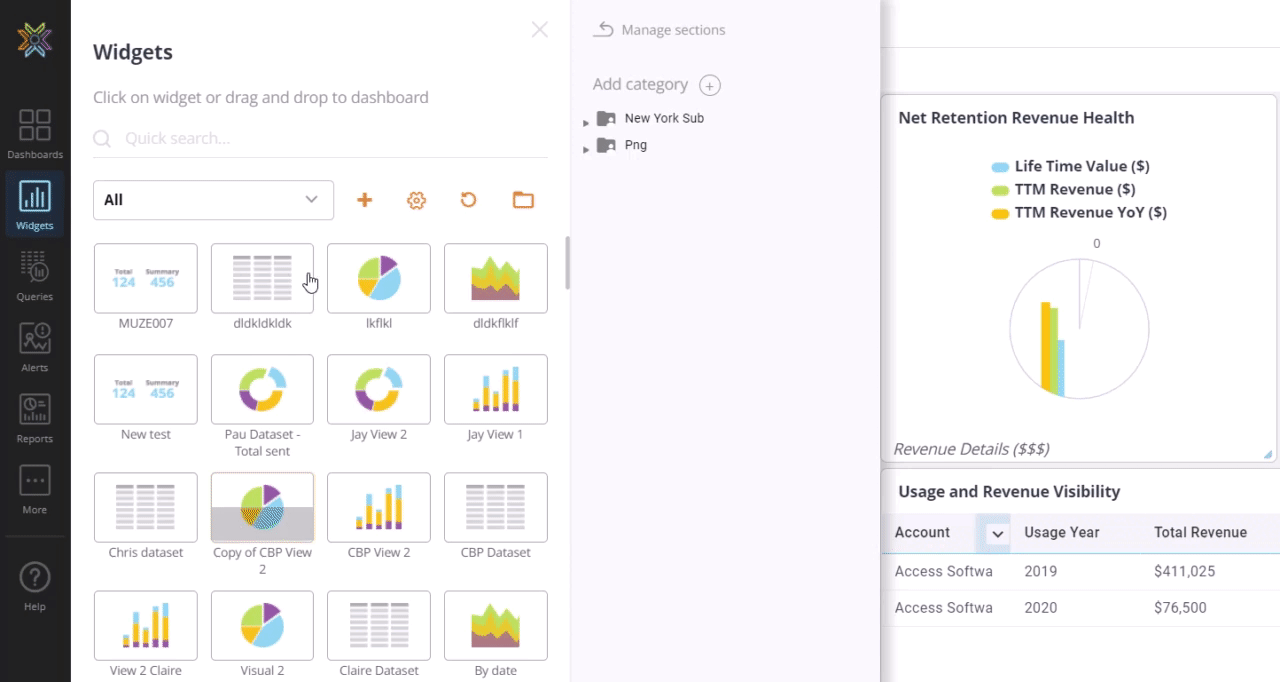Click the More option in sidebar

click(35, 488)
